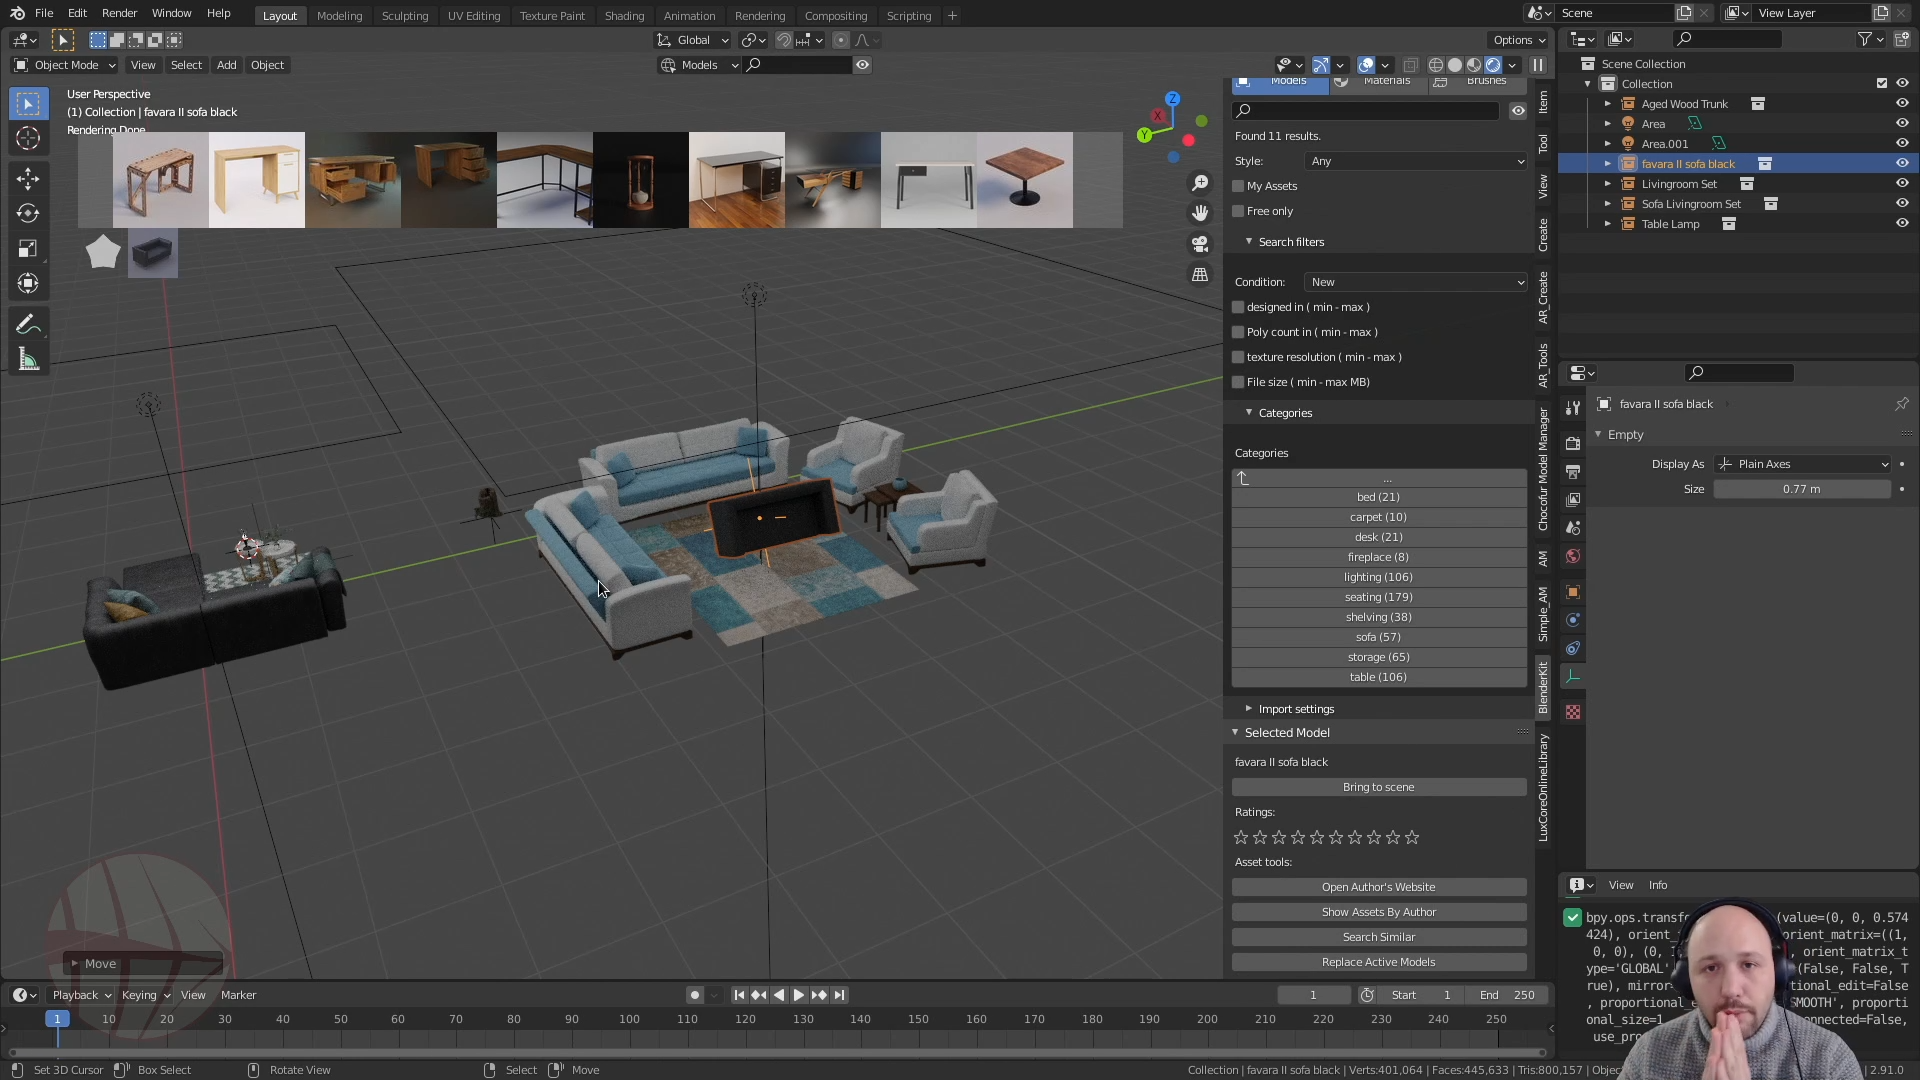This screenshot has height=1080, width=1920.
Task: Enable the Free only checkbox
Action: coord(1239,211)
